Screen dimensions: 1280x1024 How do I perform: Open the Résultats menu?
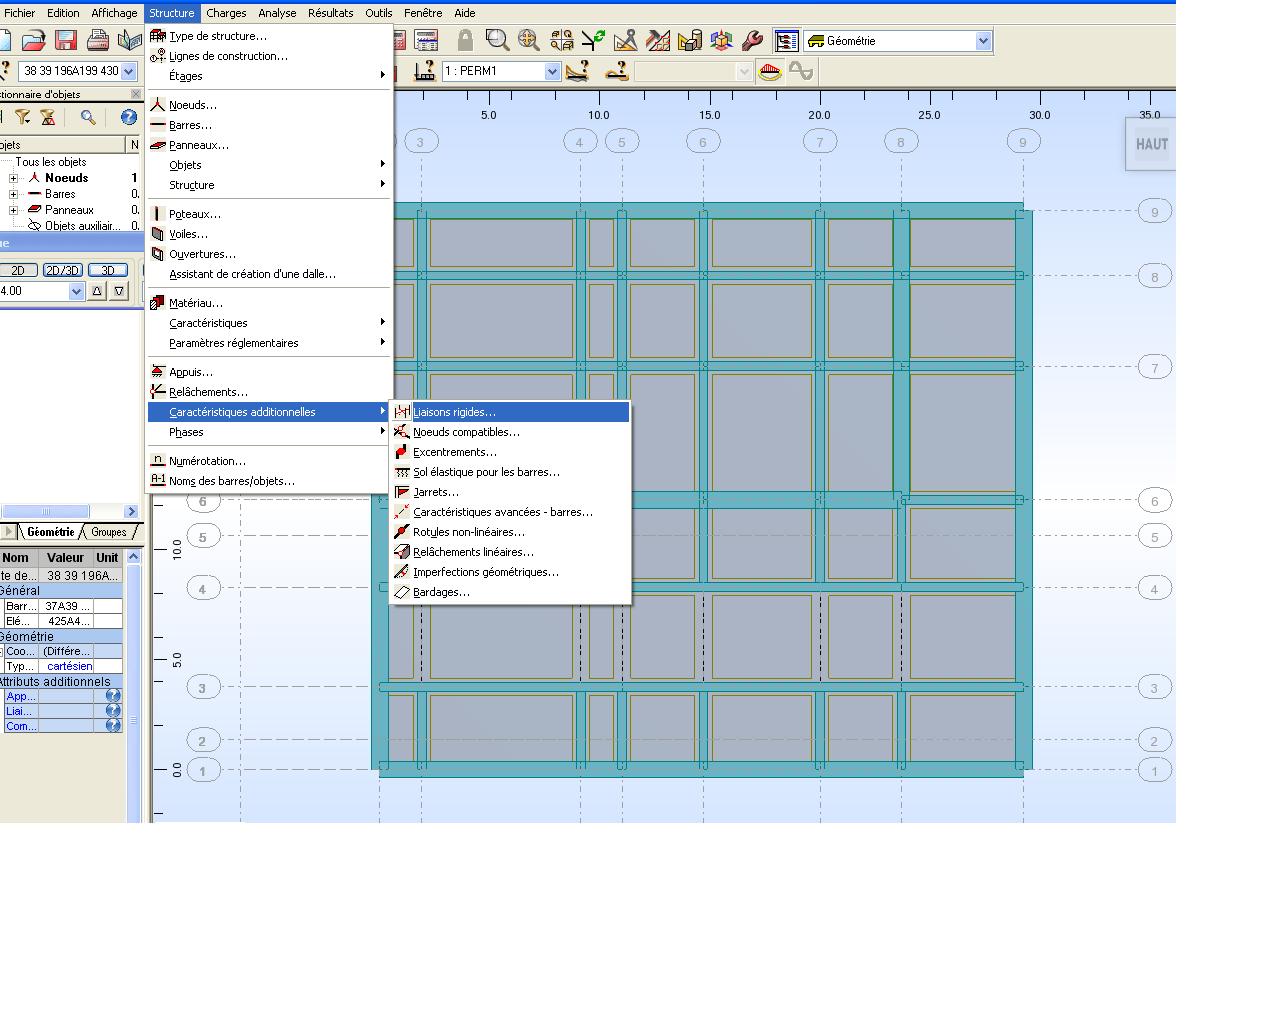pos(330,13)
